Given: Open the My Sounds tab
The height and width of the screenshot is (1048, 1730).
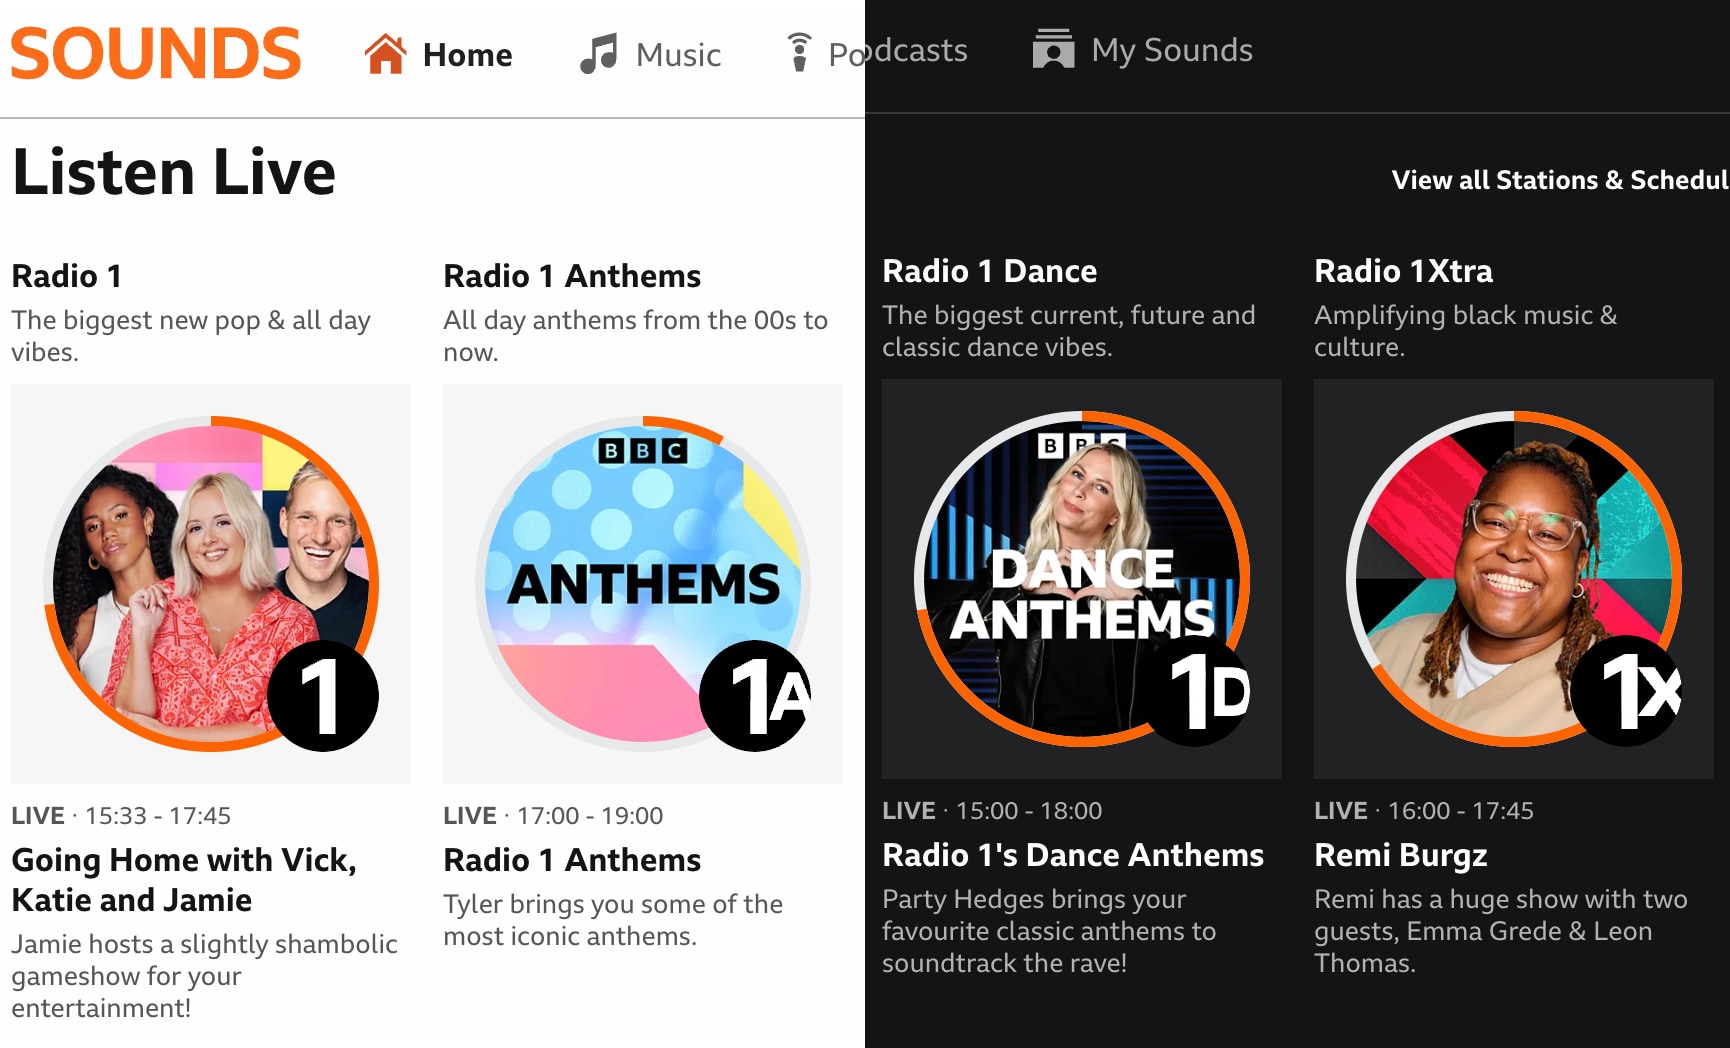Looking at the screenshot, I should (1171, 50).
